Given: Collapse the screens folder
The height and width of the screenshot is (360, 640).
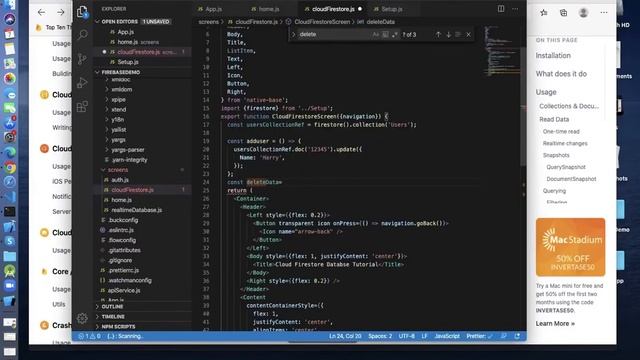Looking at the screenshot, I should [x=118, y=169].
